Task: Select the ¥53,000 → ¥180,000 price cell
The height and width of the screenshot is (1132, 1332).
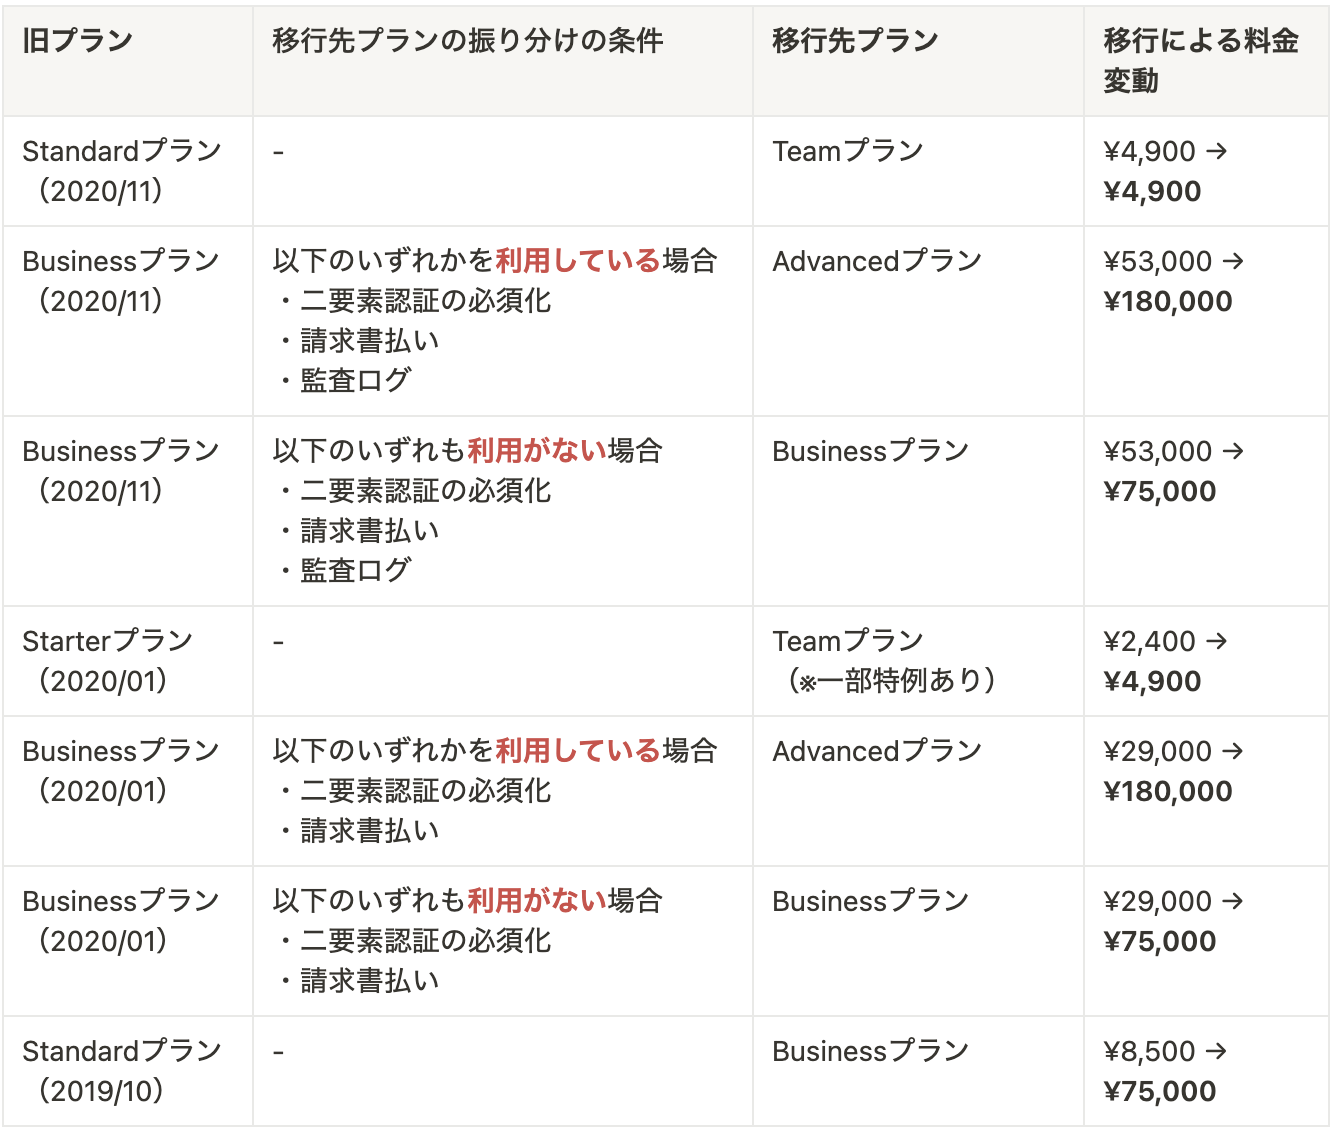Action: 1172,281
